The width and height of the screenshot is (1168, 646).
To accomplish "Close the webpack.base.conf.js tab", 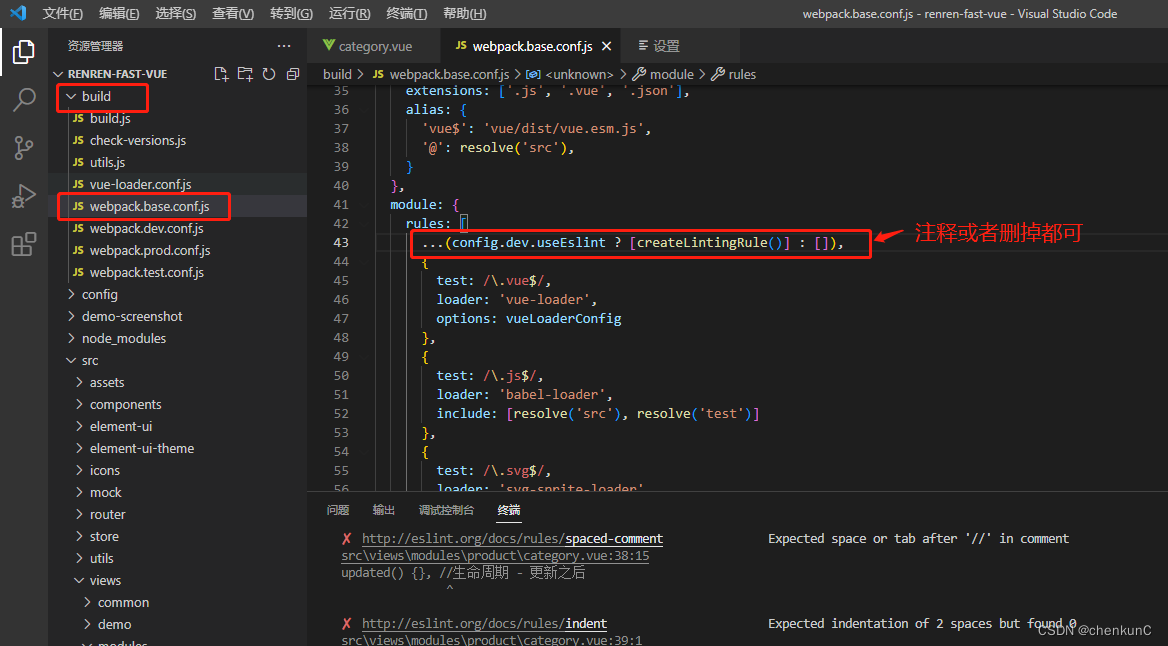I will pyautogui.click(x=606, y=46).
